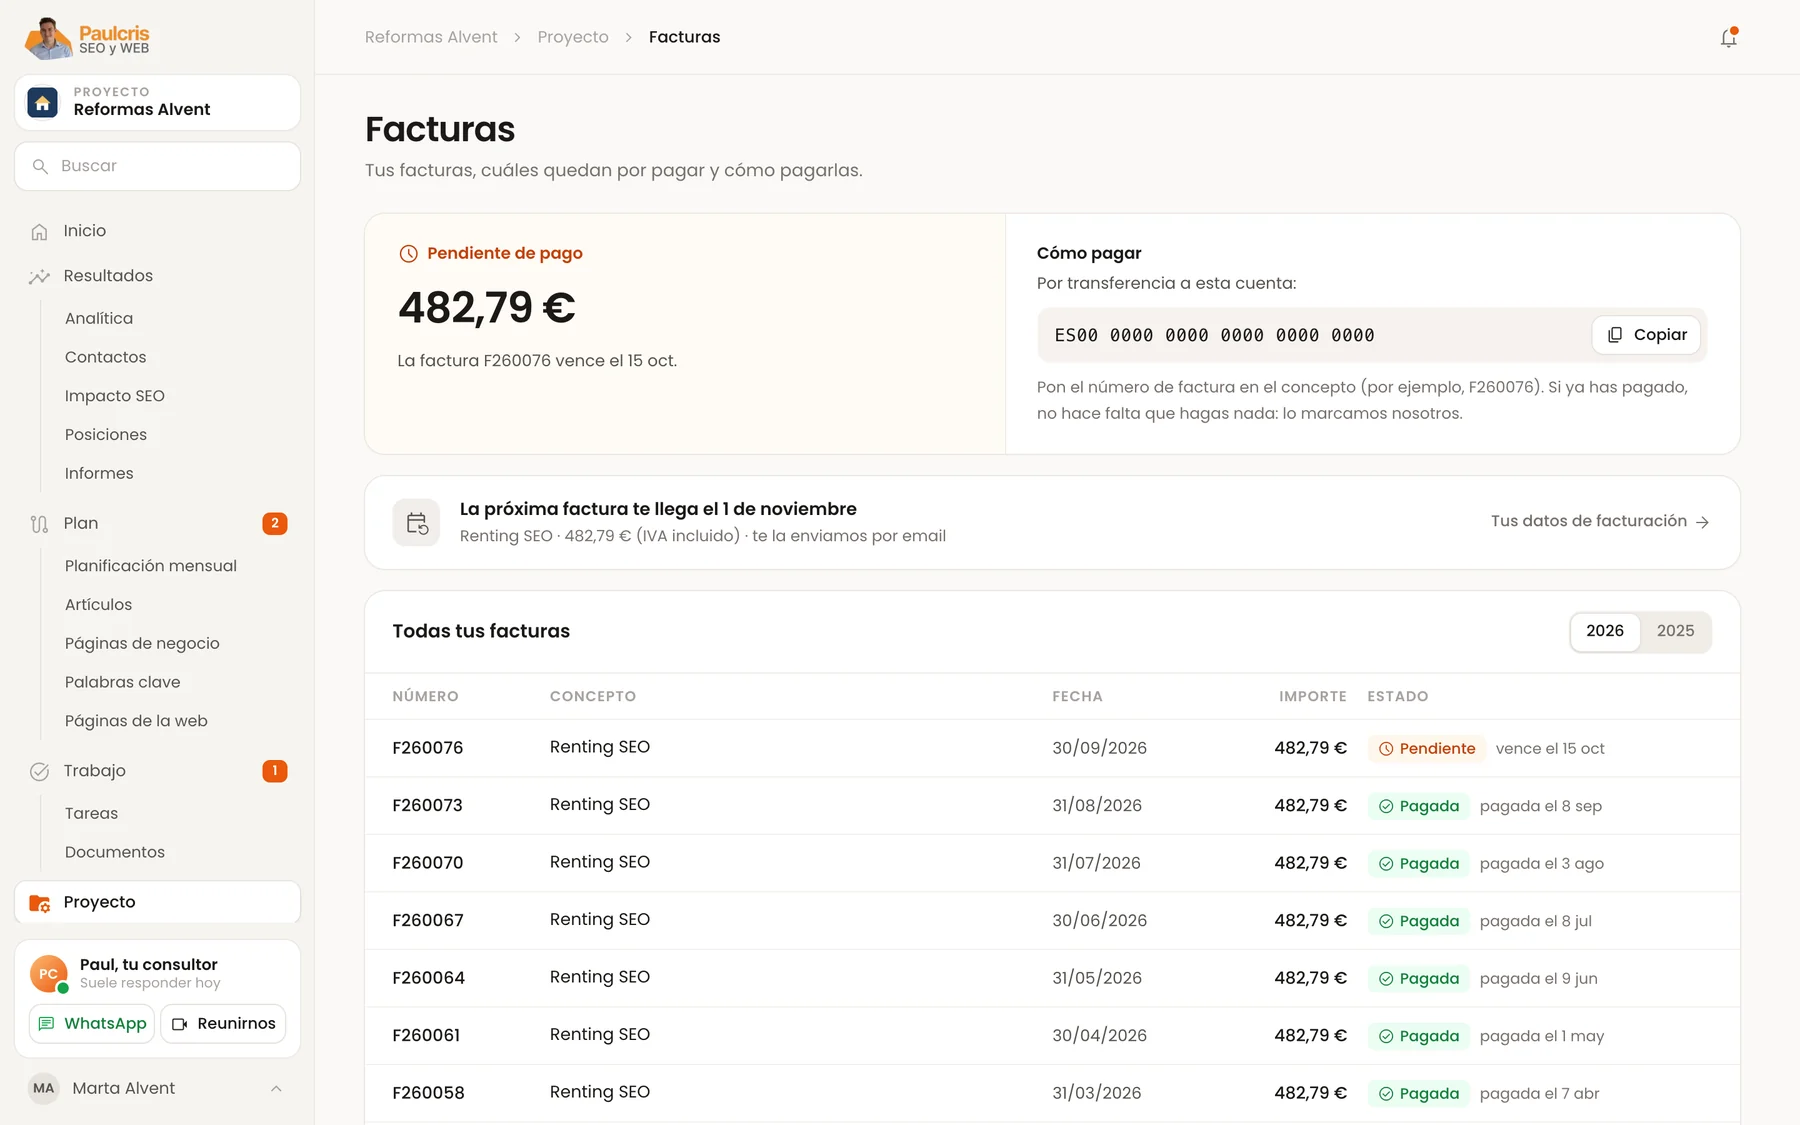1800x1125 pixels.
Task: Click the calendar icon beside next invoice
Action: pyautogui.click(x=416, y=522)
